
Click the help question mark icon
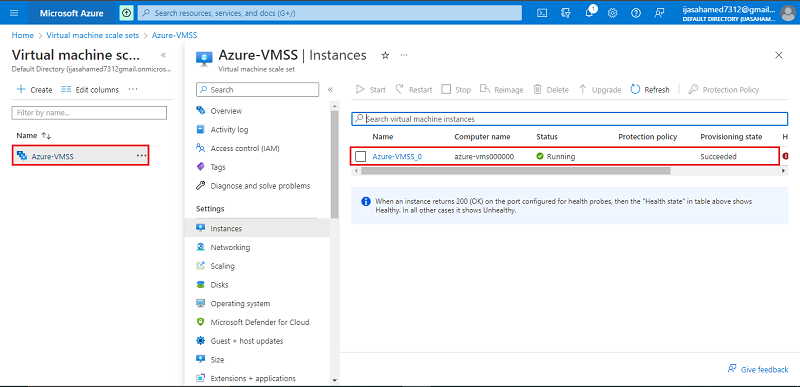click(636, 13)
